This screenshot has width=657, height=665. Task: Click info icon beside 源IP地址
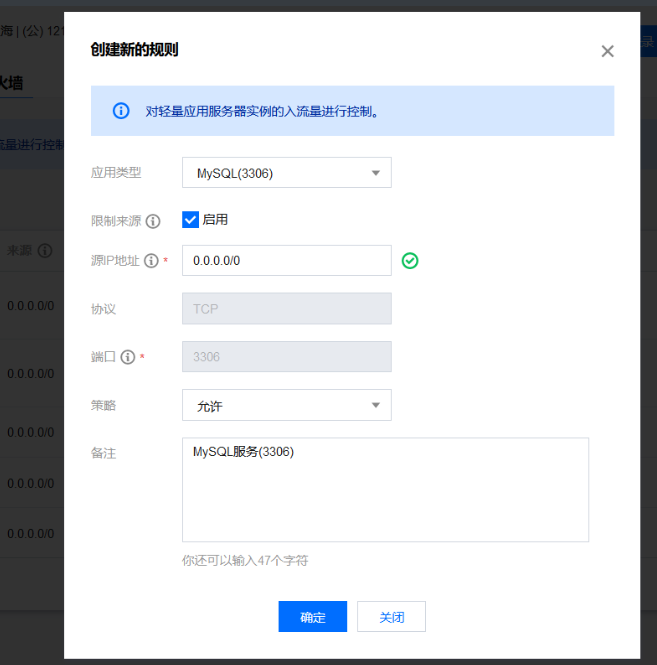[x=151, y=260]
